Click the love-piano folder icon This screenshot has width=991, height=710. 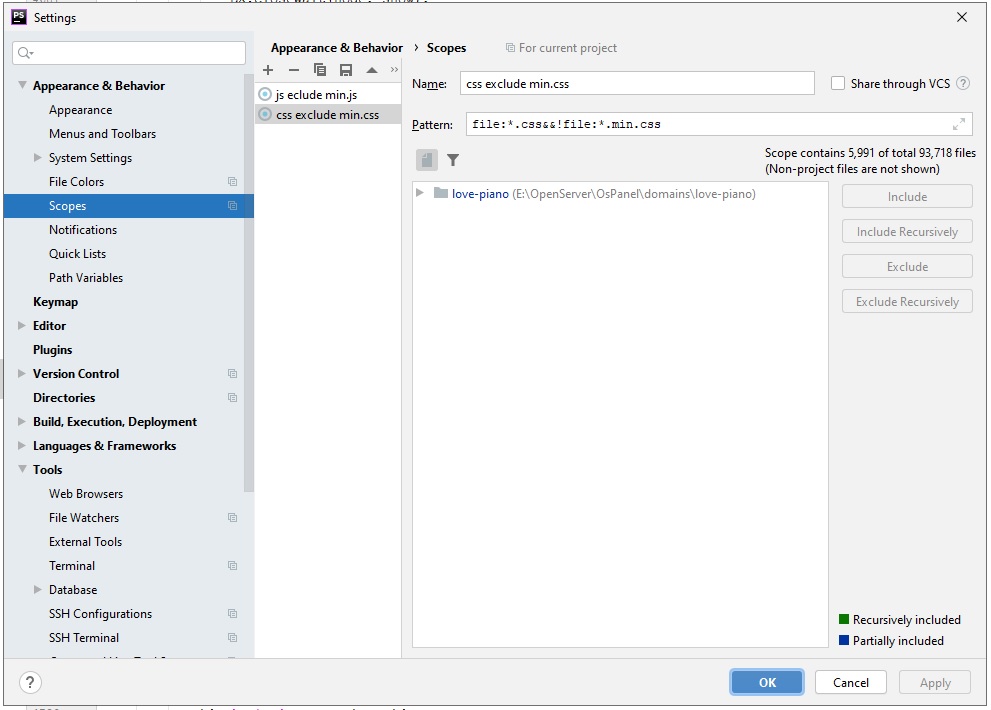click(x=441, y=193)
